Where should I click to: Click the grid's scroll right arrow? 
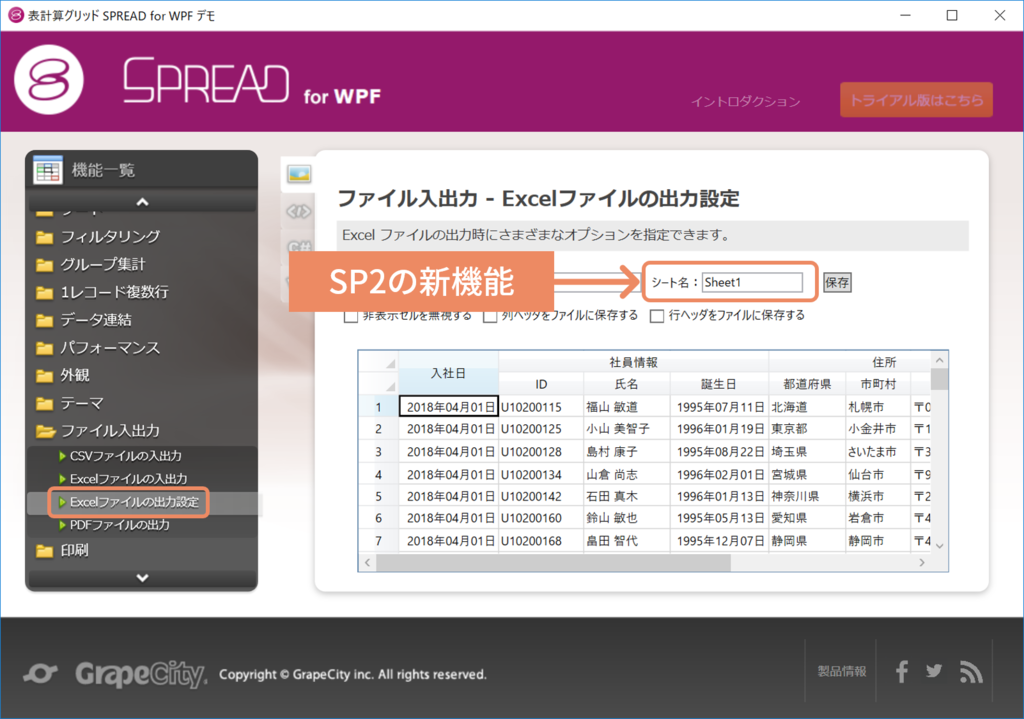click(x=921, y=562)
